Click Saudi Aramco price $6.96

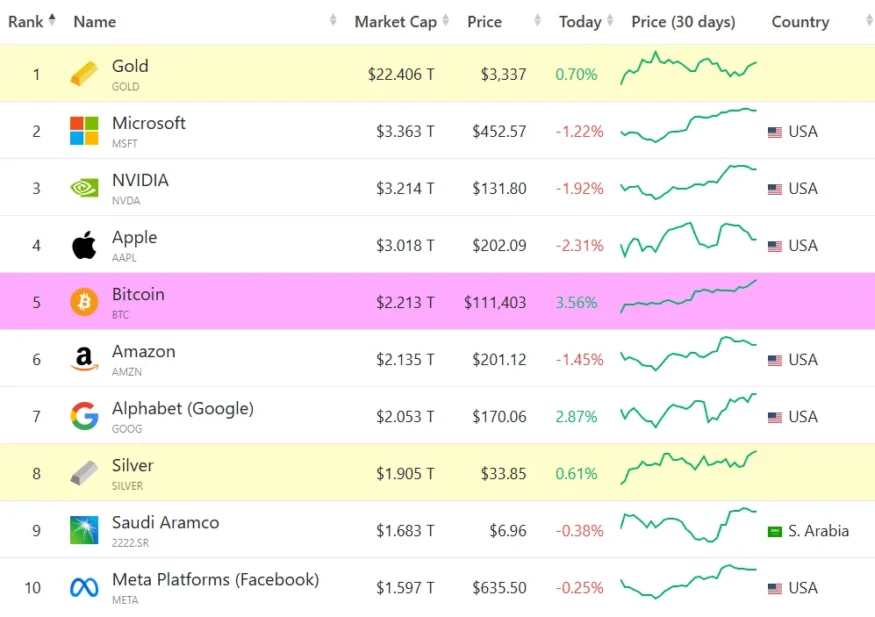click(x=508, y=531)
